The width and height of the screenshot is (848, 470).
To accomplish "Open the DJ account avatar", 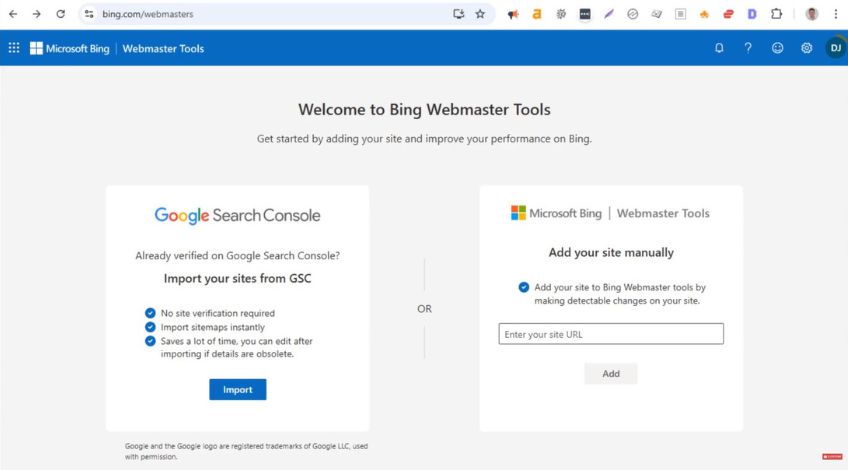I will click(836, 48).
